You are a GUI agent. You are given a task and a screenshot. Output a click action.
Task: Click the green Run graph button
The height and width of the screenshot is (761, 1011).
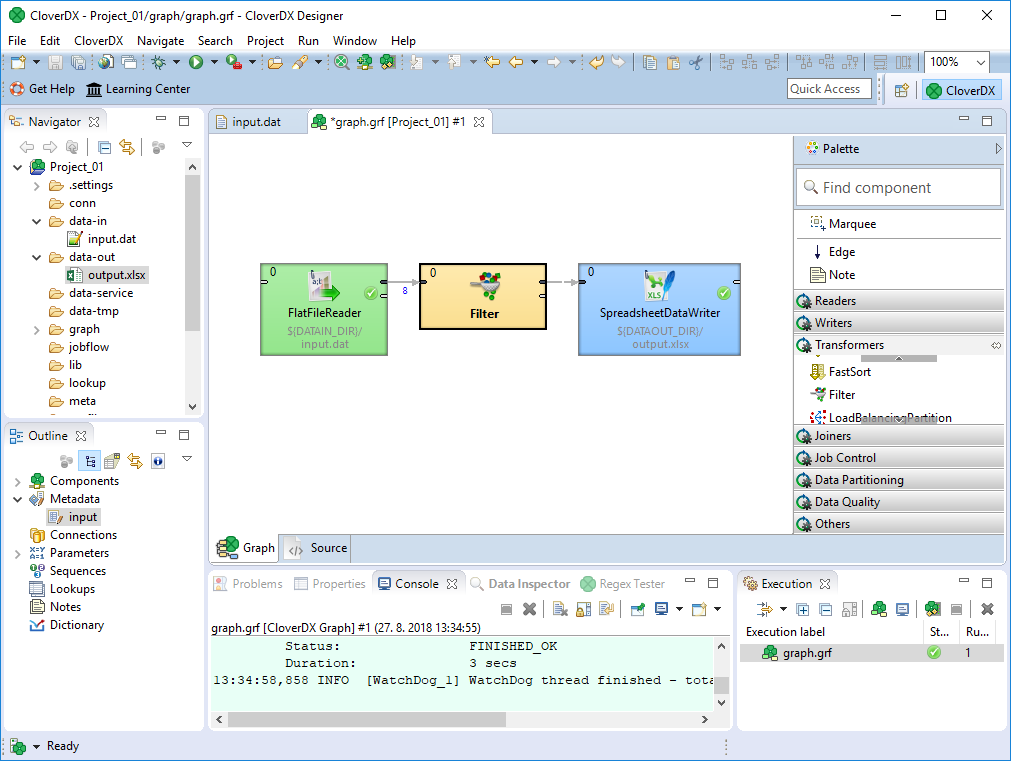[196, 62]
